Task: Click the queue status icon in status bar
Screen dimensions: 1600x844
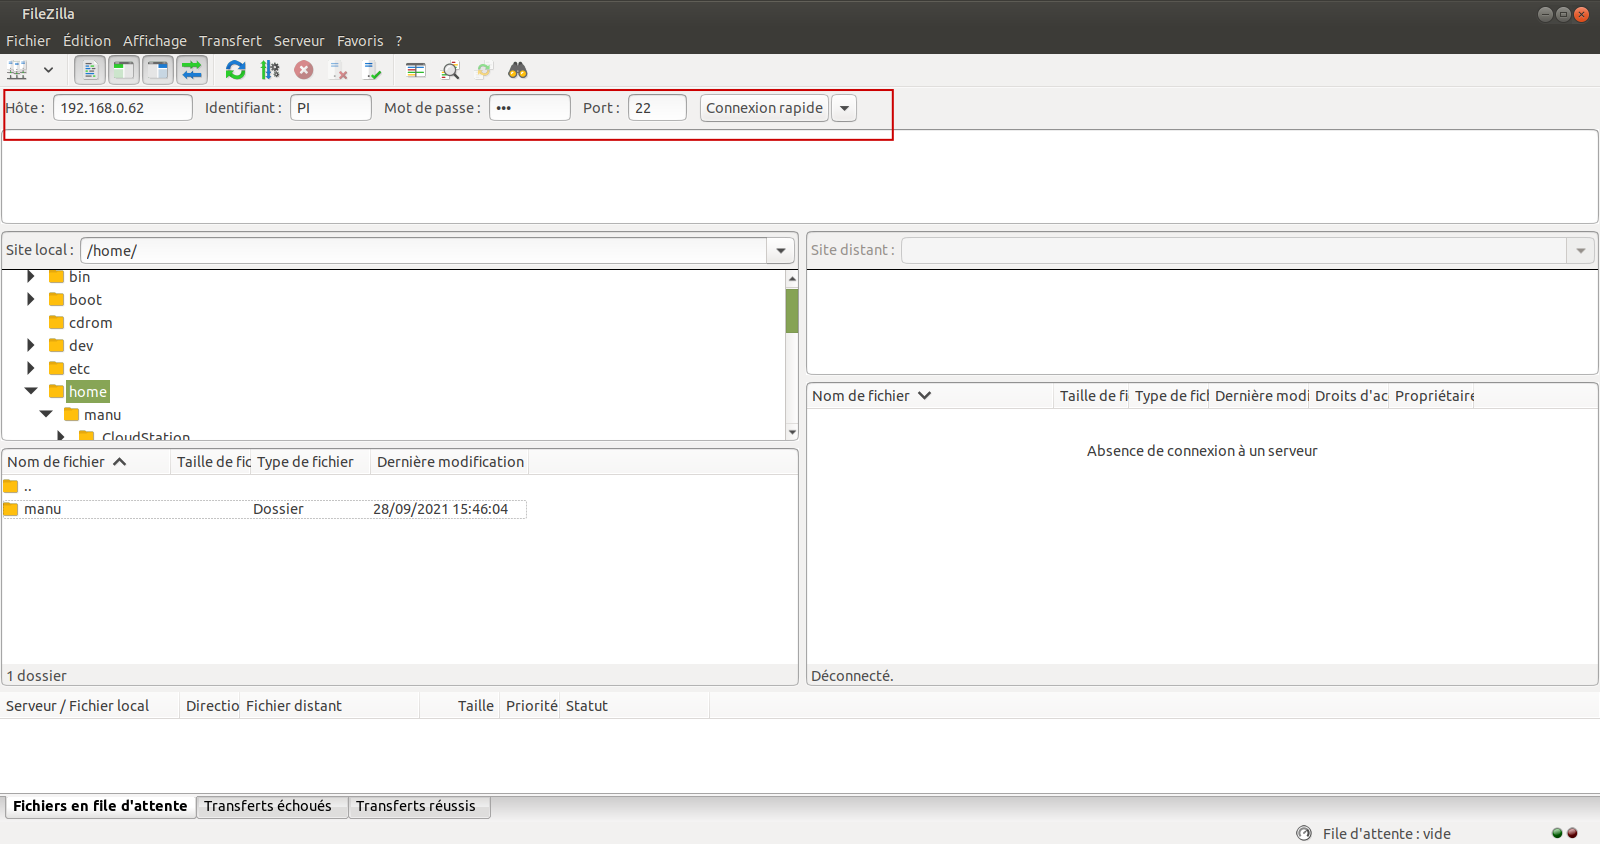Action: 1304,833
